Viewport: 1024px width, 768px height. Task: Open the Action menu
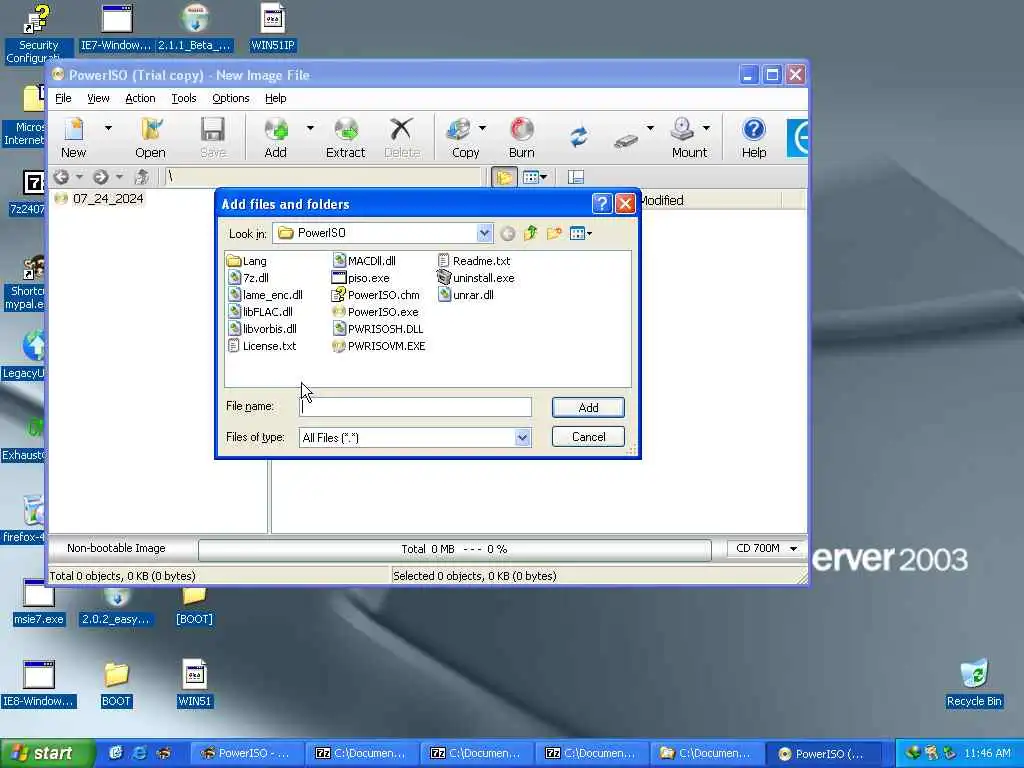tap(140, 98)
